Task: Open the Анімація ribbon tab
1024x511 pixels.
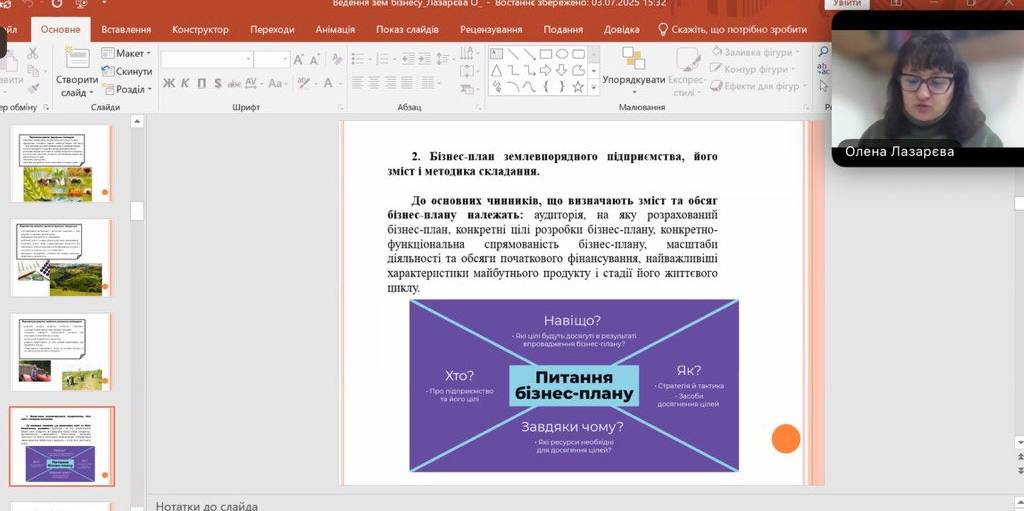Action: click(335, 29)
